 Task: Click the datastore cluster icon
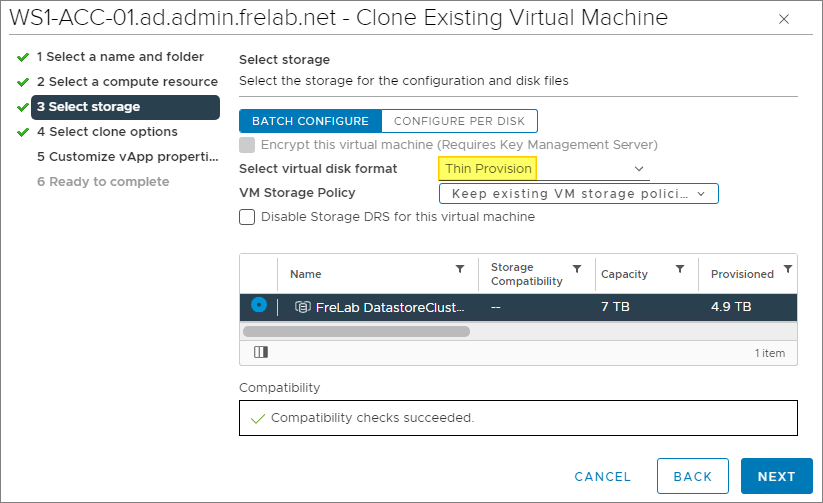coord(303,307)
